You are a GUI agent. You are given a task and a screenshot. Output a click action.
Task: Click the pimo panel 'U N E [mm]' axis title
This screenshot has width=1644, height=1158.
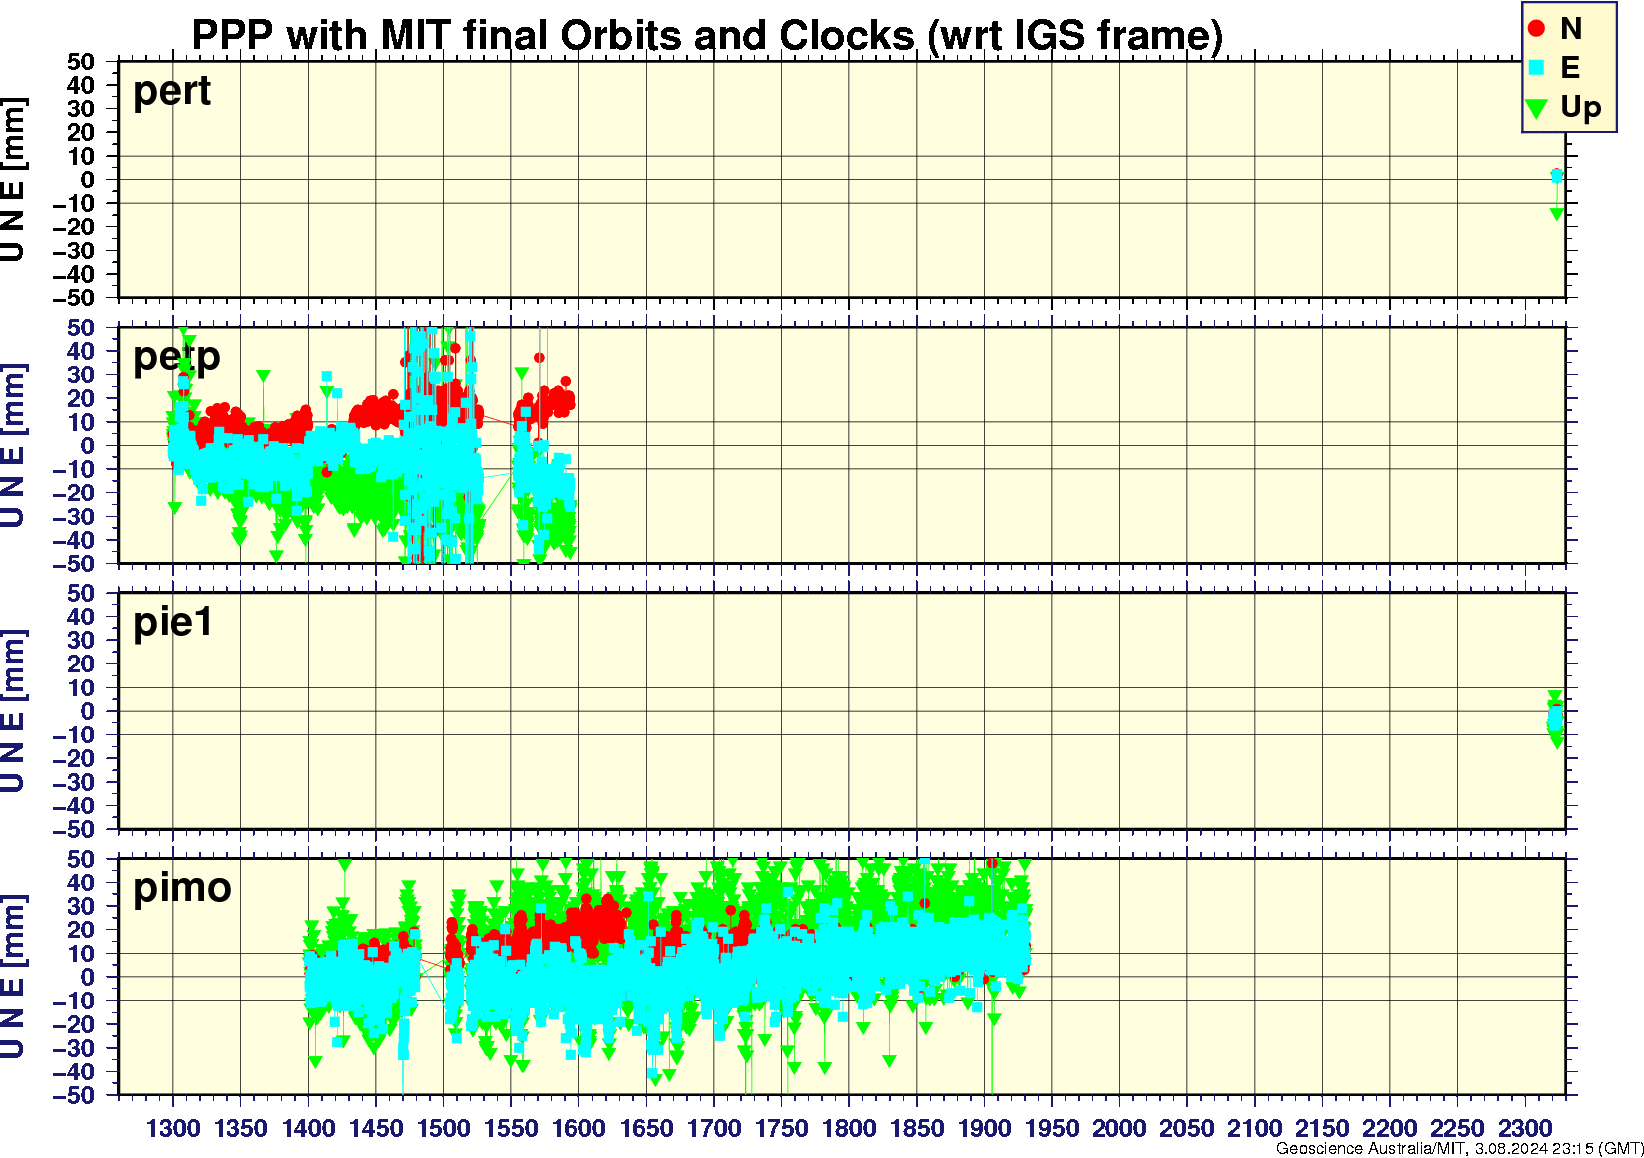13,976
